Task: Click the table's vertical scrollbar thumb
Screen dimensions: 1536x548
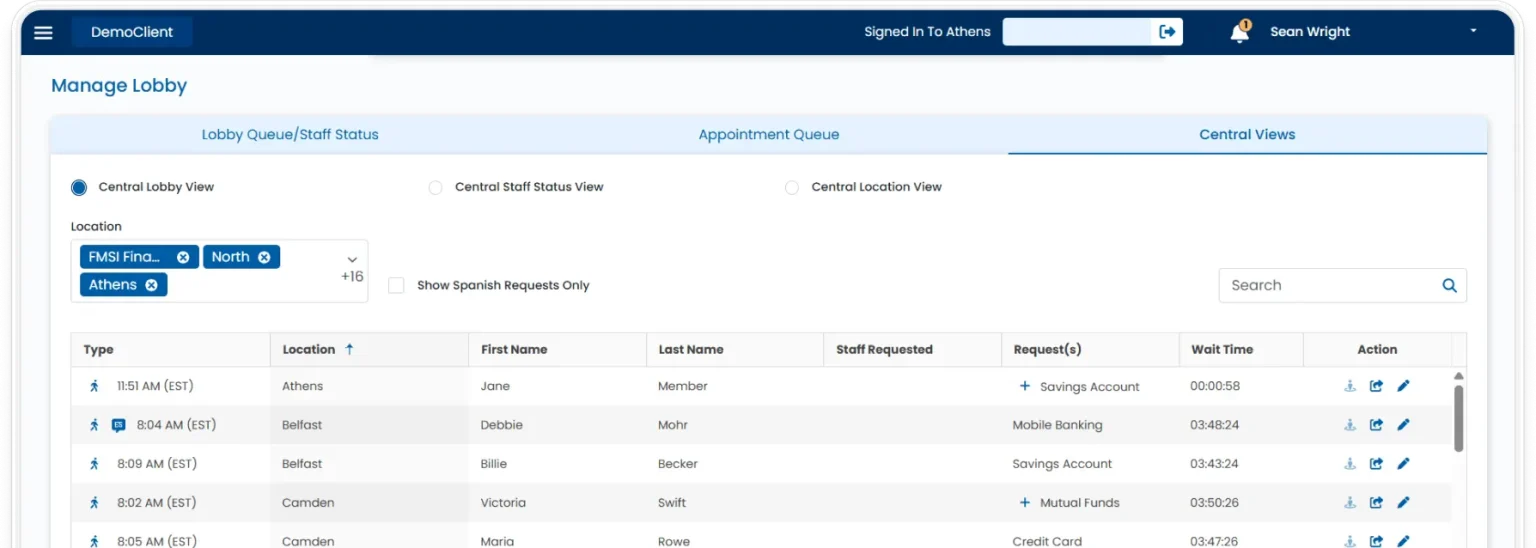Action: pos(1458,418)
